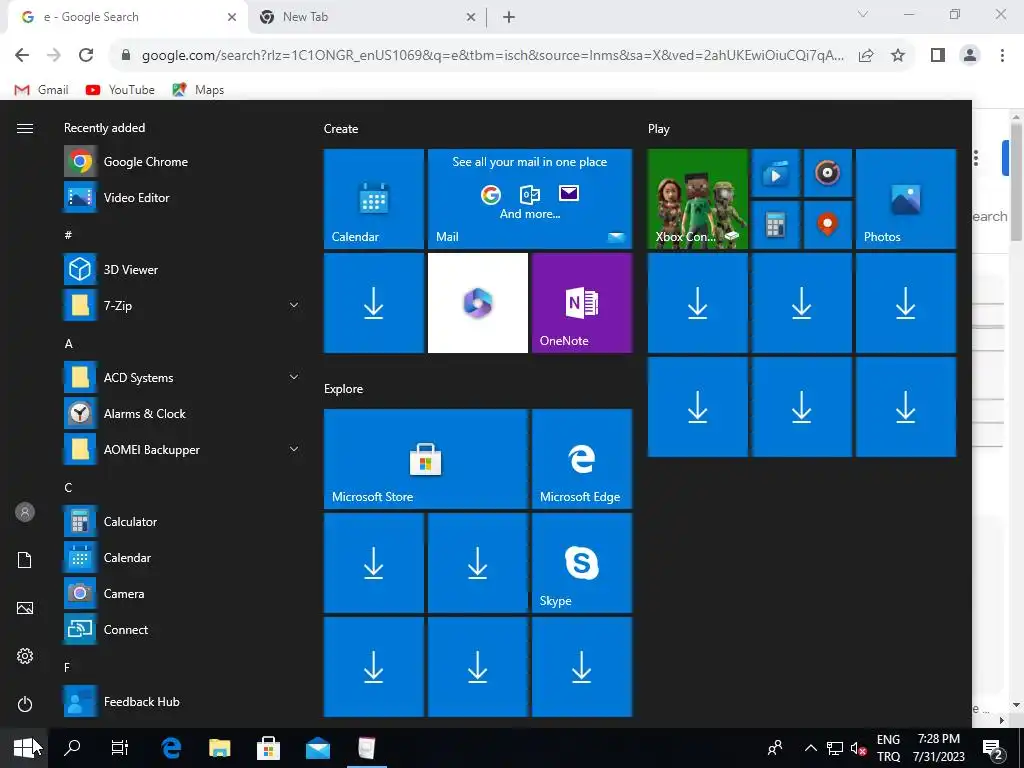
Task: Open Calendar in the app list
Action: click(x=181, y=557)
